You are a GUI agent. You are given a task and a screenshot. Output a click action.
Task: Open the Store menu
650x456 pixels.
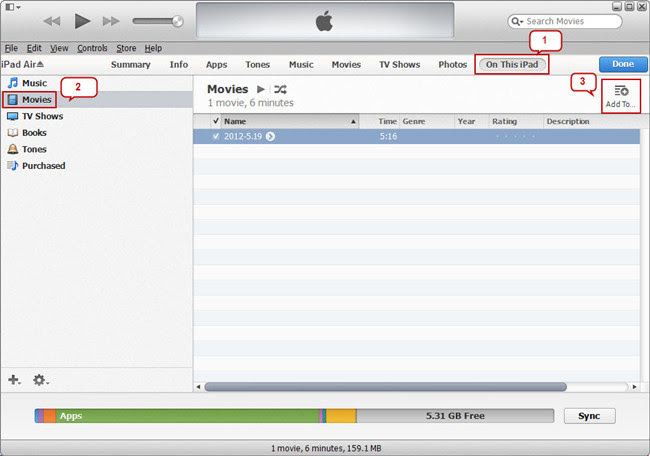tap(126, 48)
